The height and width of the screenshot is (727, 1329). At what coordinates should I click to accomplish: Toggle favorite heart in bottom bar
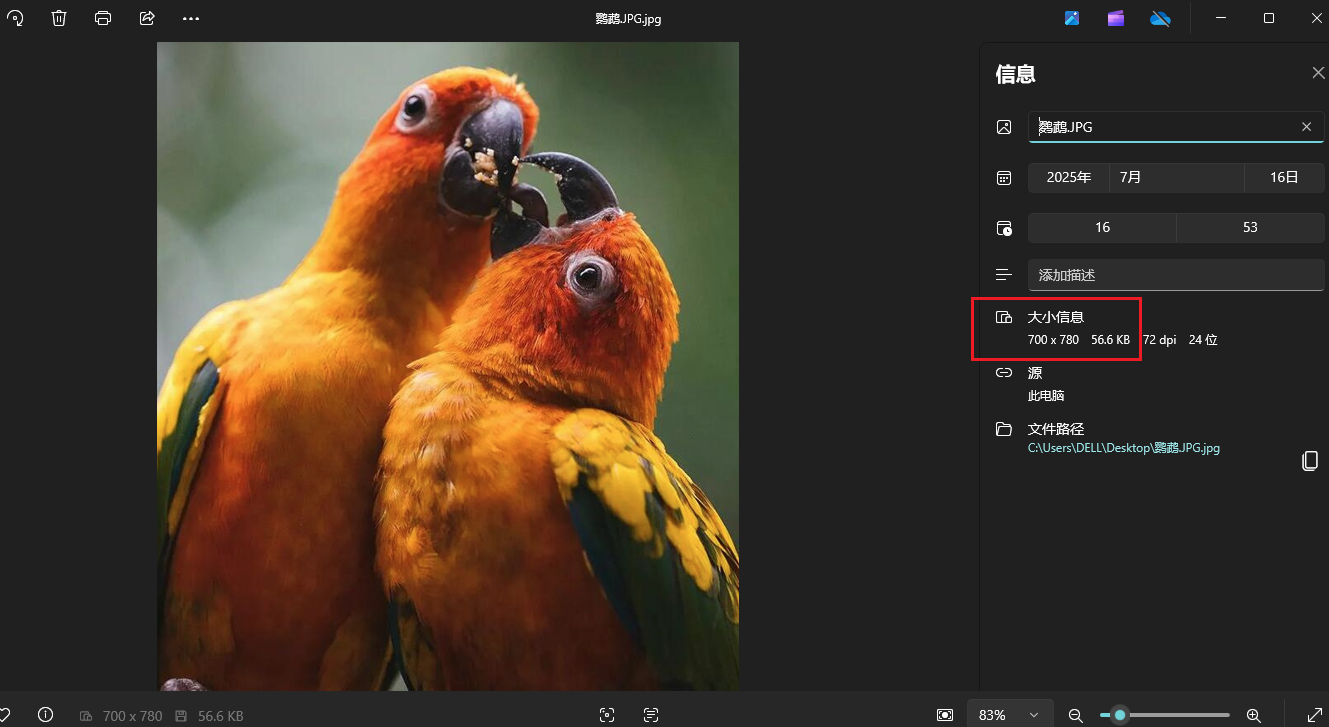tap(5, 715)
